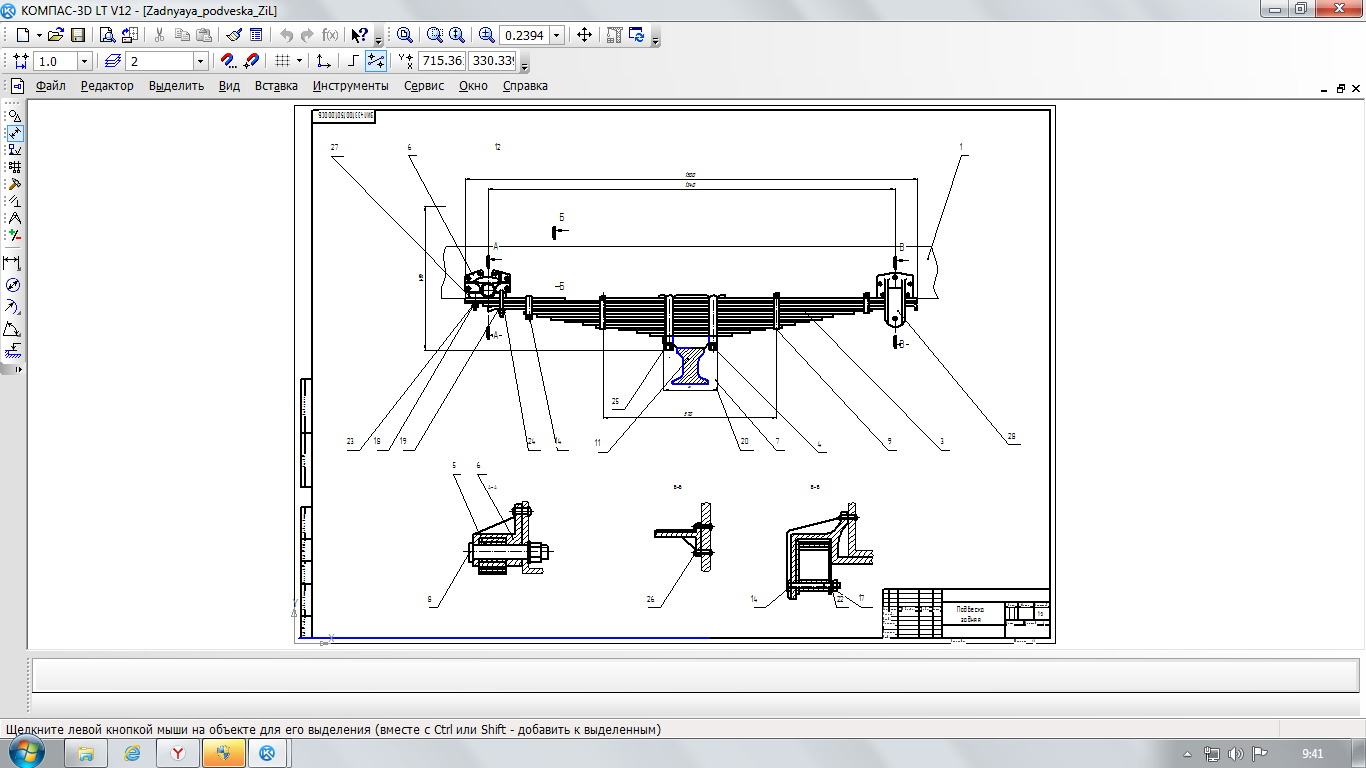The height and width of the screenshot is (768, 1366).
Task: Open Internet Explorer from the taskbar
Action: pyautogui.click(x=132, y=753)
